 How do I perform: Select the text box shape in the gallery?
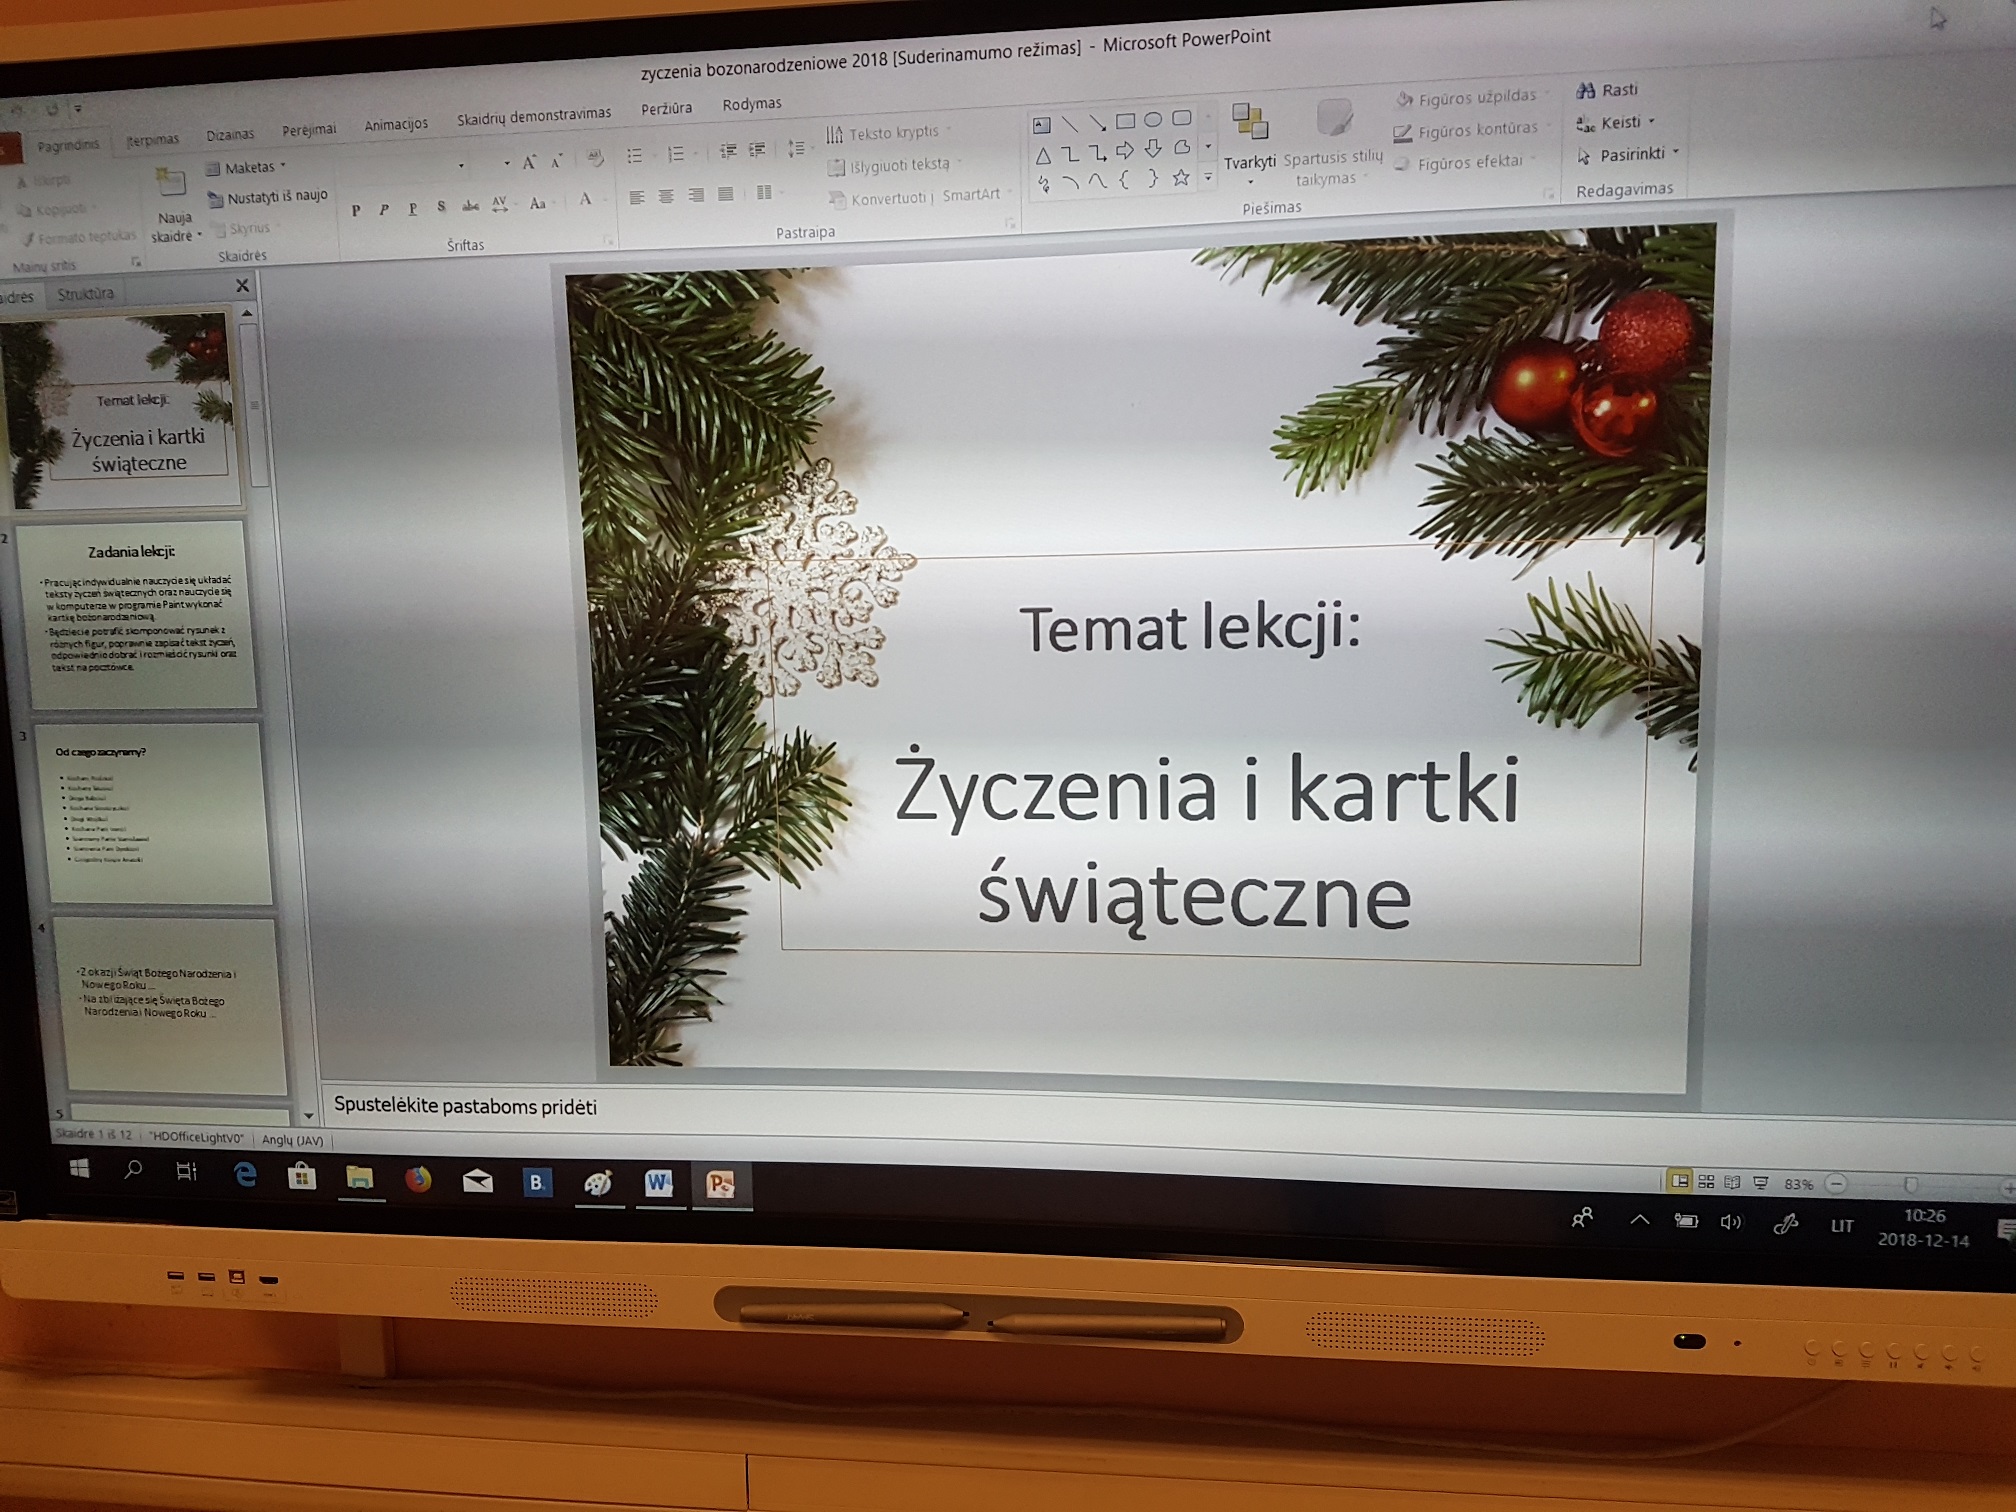click(x=1041, y=126)
